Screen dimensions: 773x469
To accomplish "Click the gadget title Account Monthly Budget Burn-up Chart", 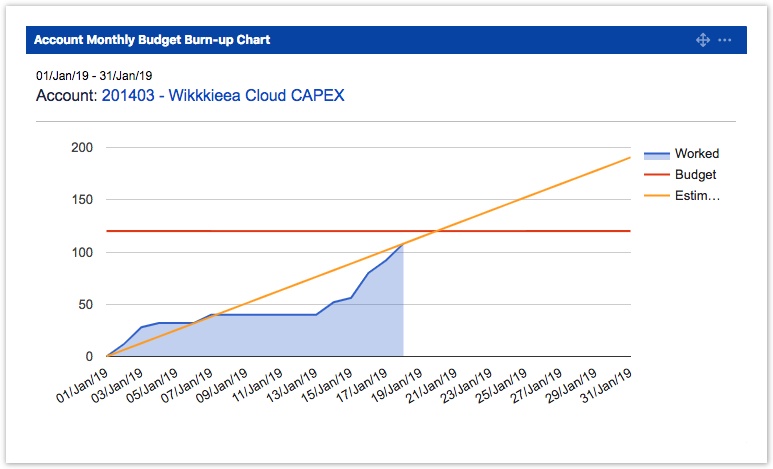I will (x=152, y=40).
